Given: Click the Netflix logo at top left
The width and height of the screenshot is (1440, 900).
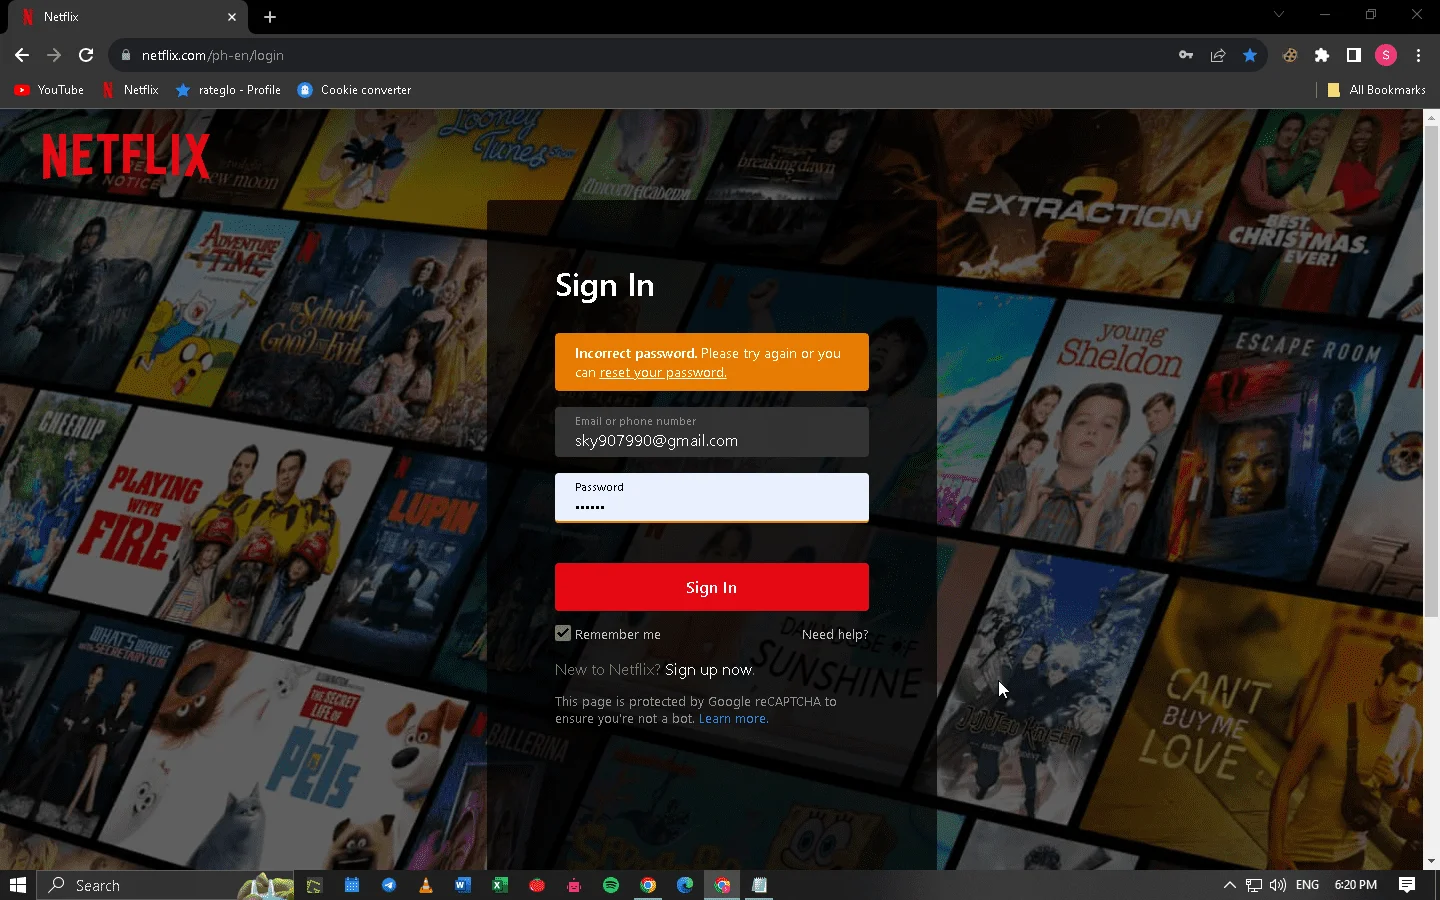Looking at the screenshot, I should coord(126,157).
